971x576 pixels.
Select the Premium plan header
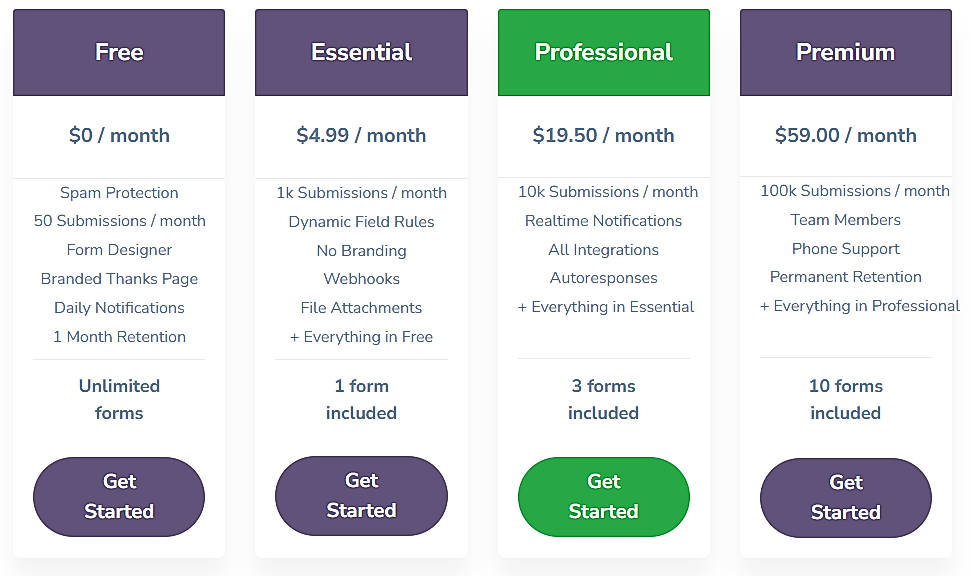pos(845,52)
